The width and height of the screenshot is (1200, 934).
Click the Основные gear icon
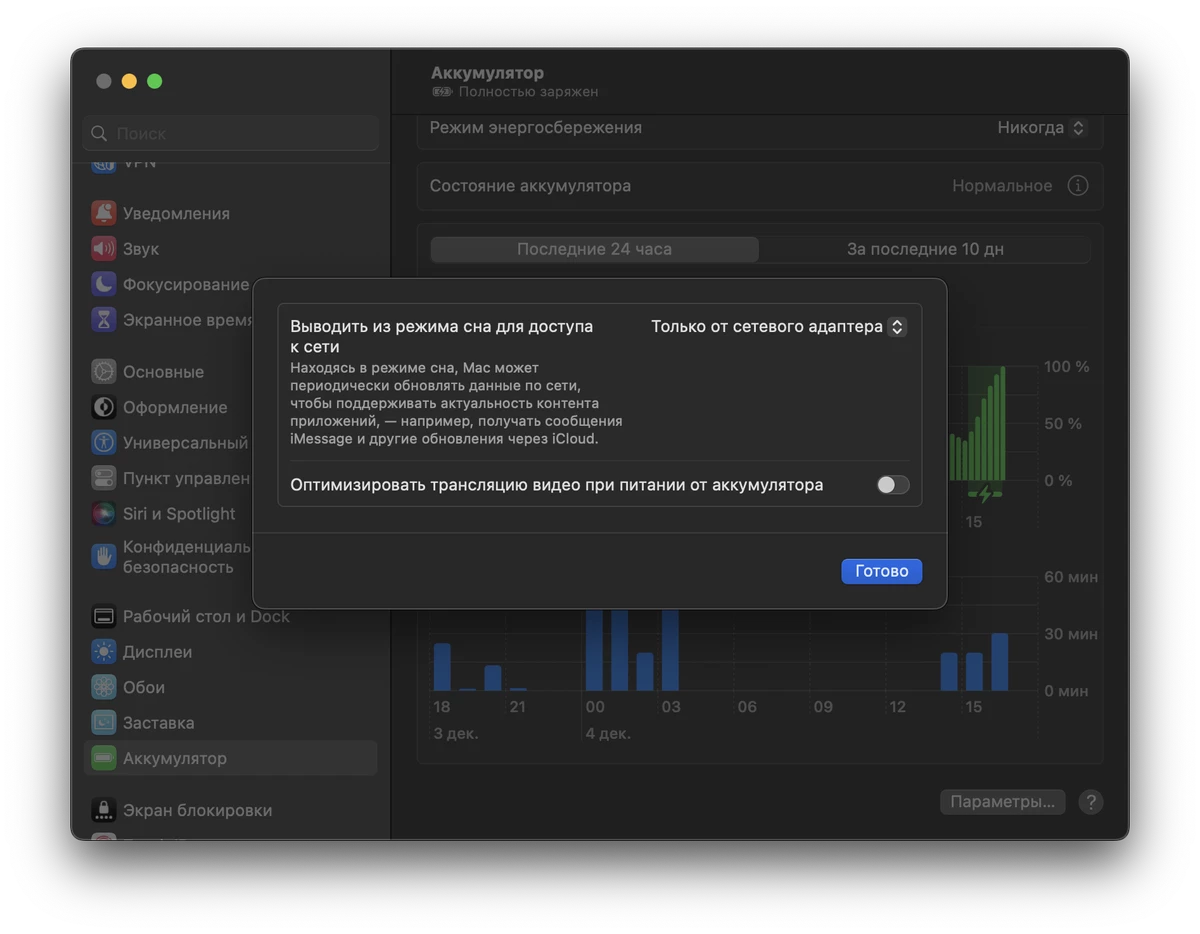click(104, 372)
